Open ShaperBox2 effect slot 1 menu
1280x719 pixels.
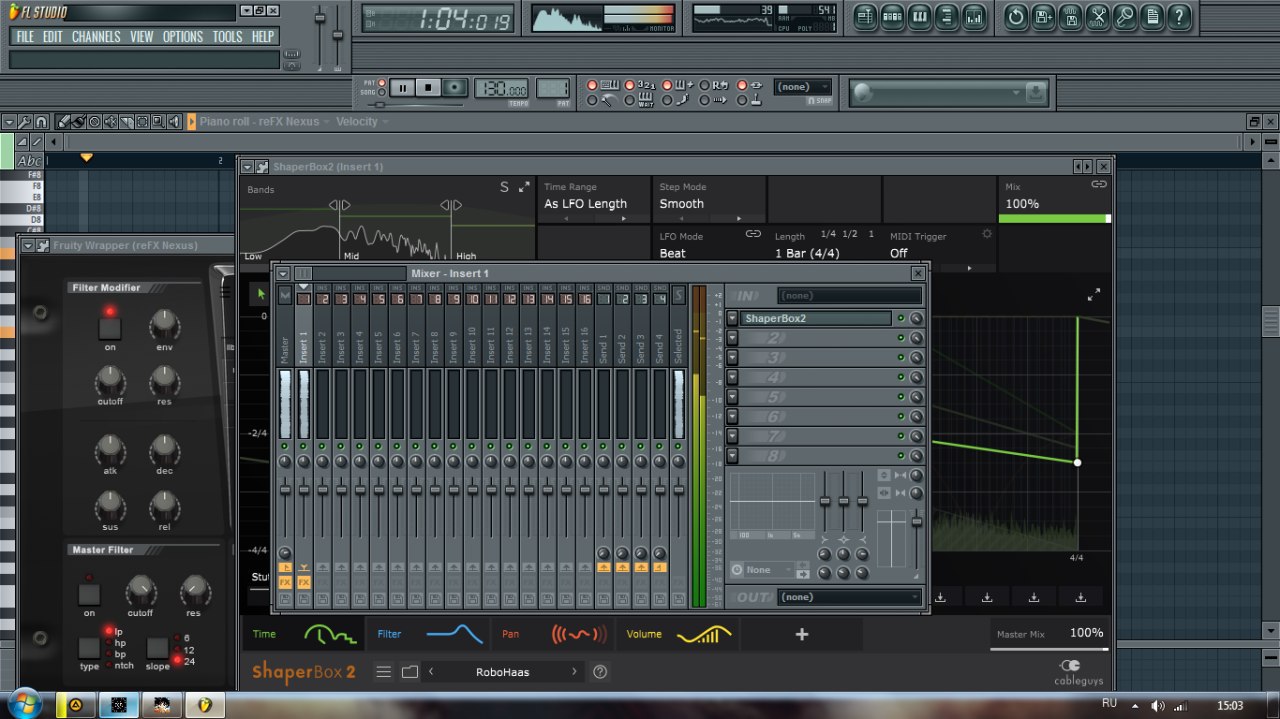click(x=733, y=318)
